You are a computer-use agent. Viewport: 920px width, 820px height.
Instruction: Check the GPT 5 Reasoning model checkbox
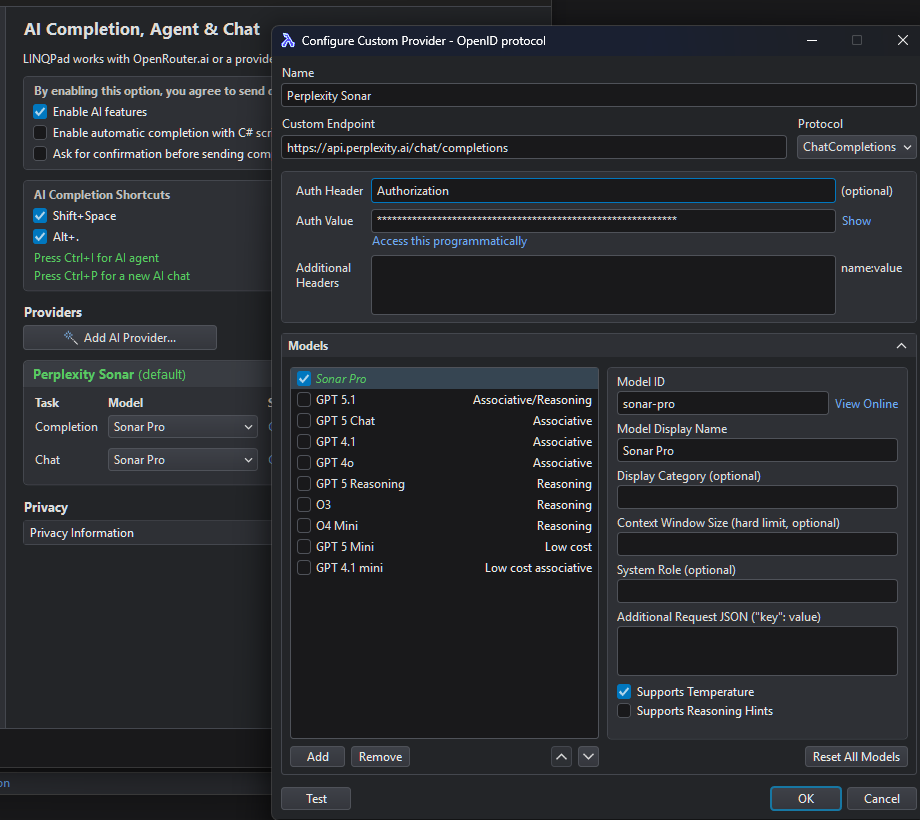tap(304, 484)
